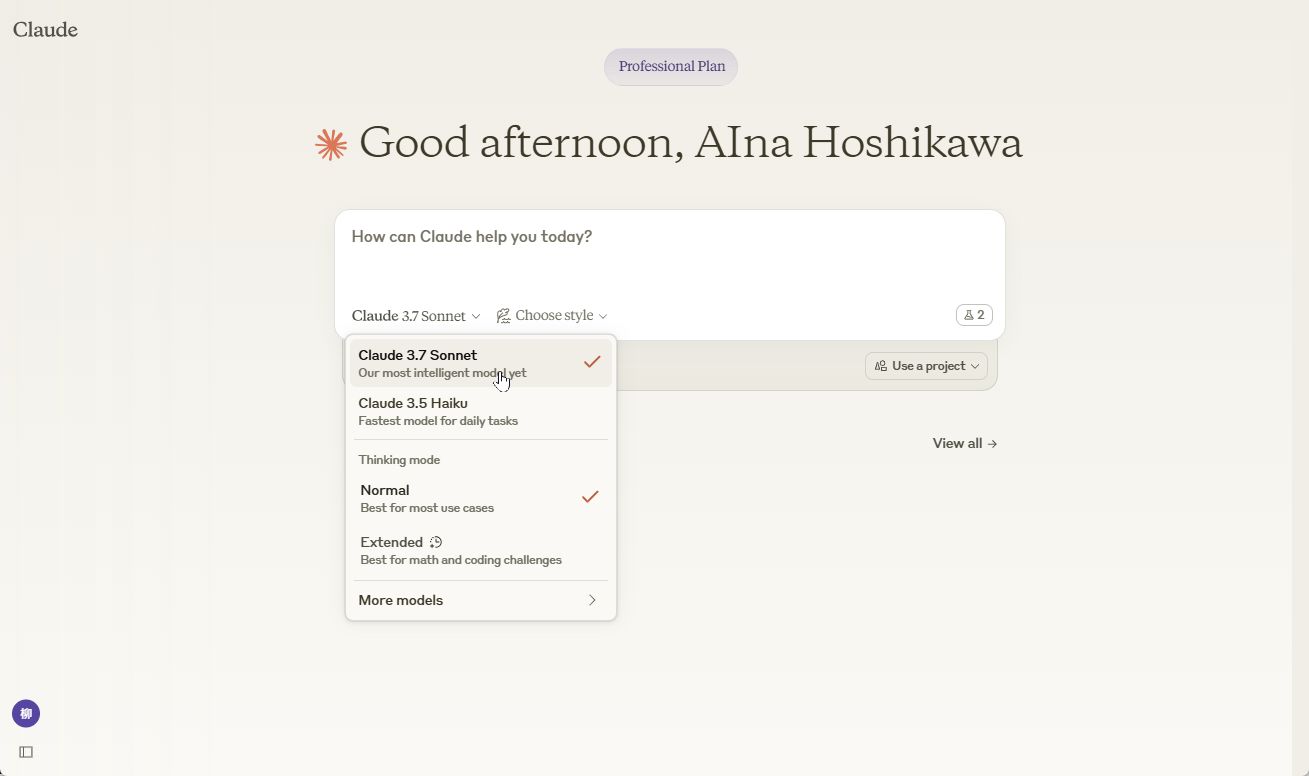Click the Extended thinking clock icon
Image resolution: width=1309 pixels, height=776 pixels.
point(436,542)
